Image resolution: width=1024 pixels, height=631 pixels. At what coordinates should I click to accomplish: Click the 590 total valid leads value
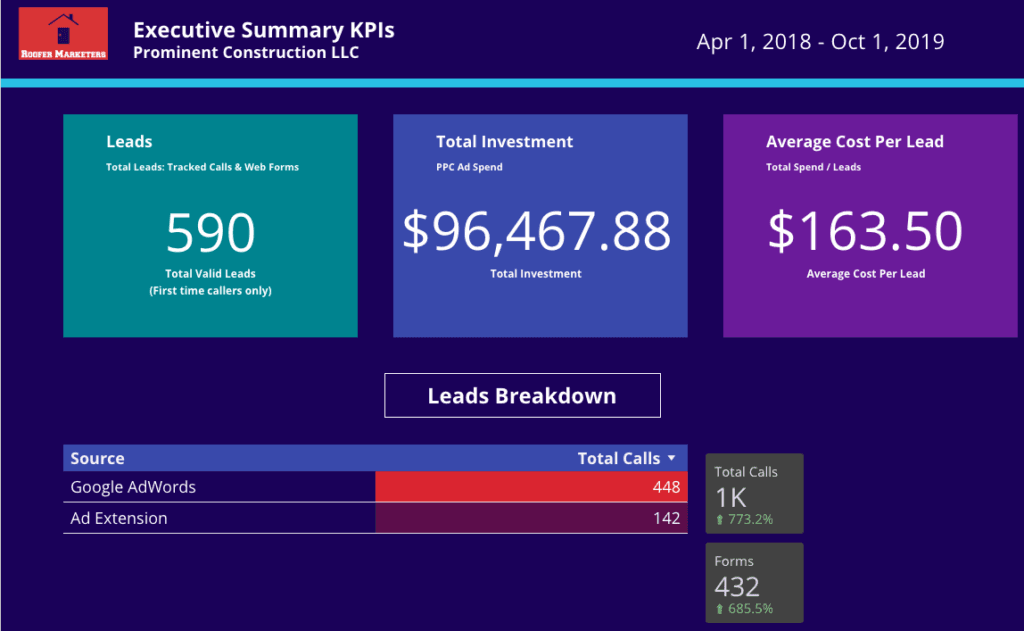(x=210, y=233)
